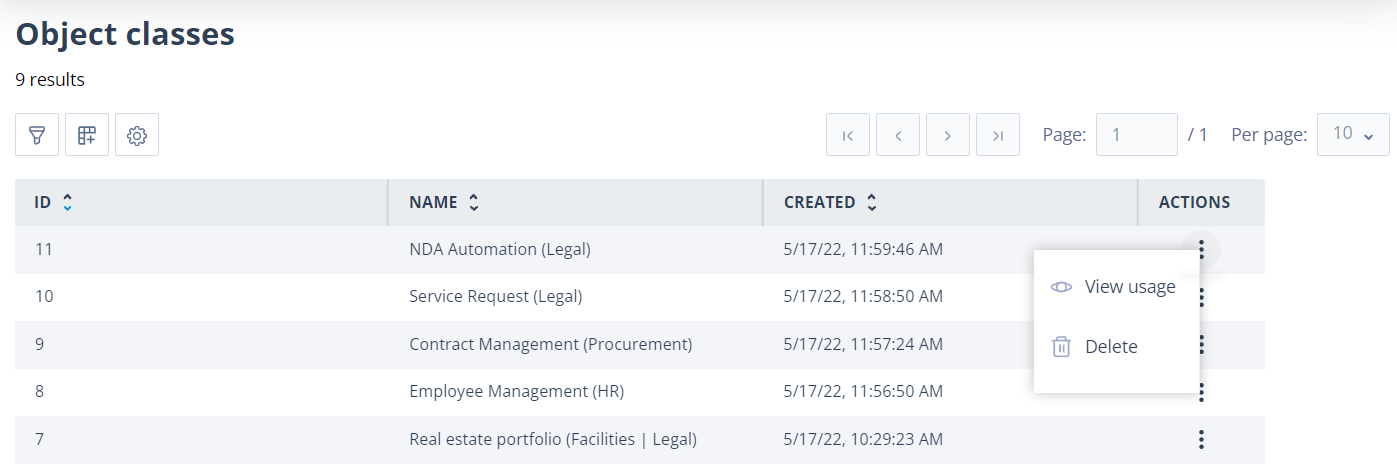Sort table by CREATED column
Viewport: 1397px width, 470px height.
(x=872, y=202)
